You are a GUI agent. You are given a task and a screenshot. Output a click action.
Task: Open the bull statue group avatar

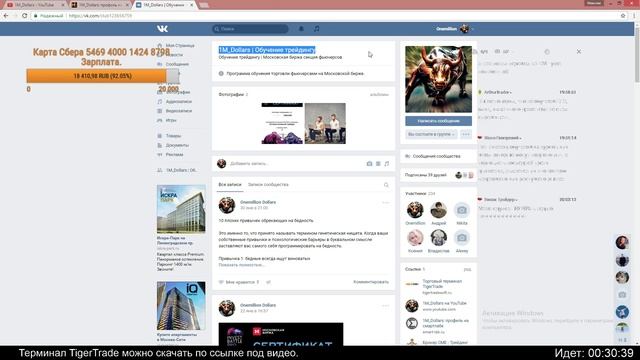[438, 79]
